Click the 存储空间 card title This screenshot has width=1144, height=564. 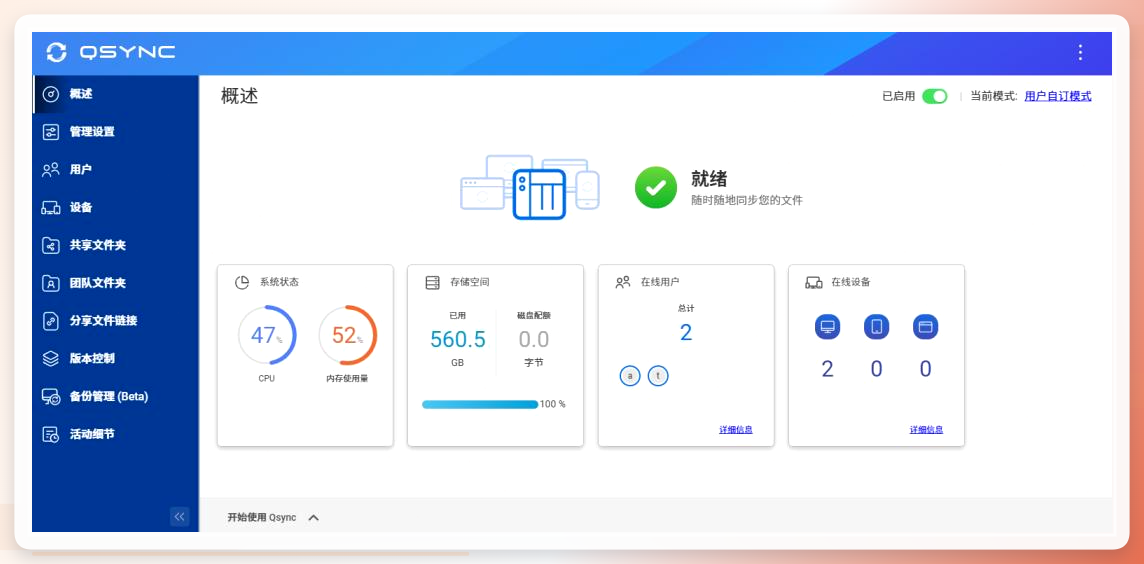coord(470,282)
